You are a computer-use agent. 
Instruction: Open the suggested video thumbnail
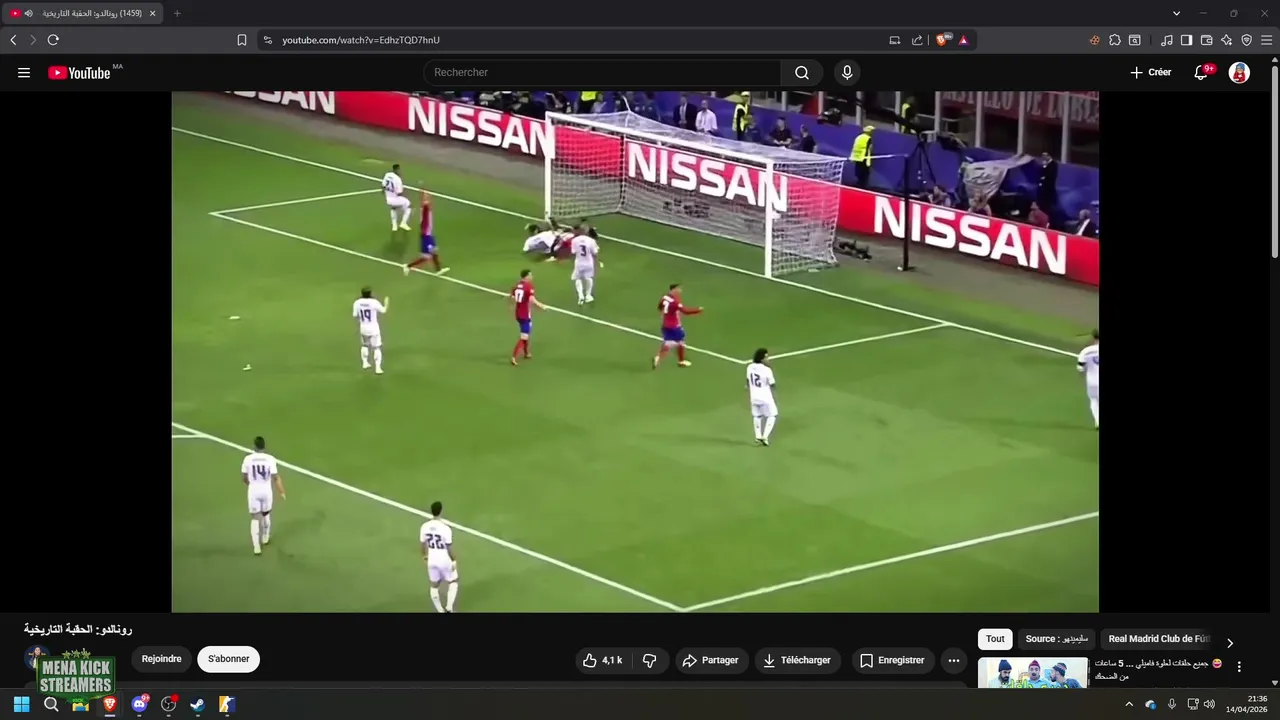1033,672
